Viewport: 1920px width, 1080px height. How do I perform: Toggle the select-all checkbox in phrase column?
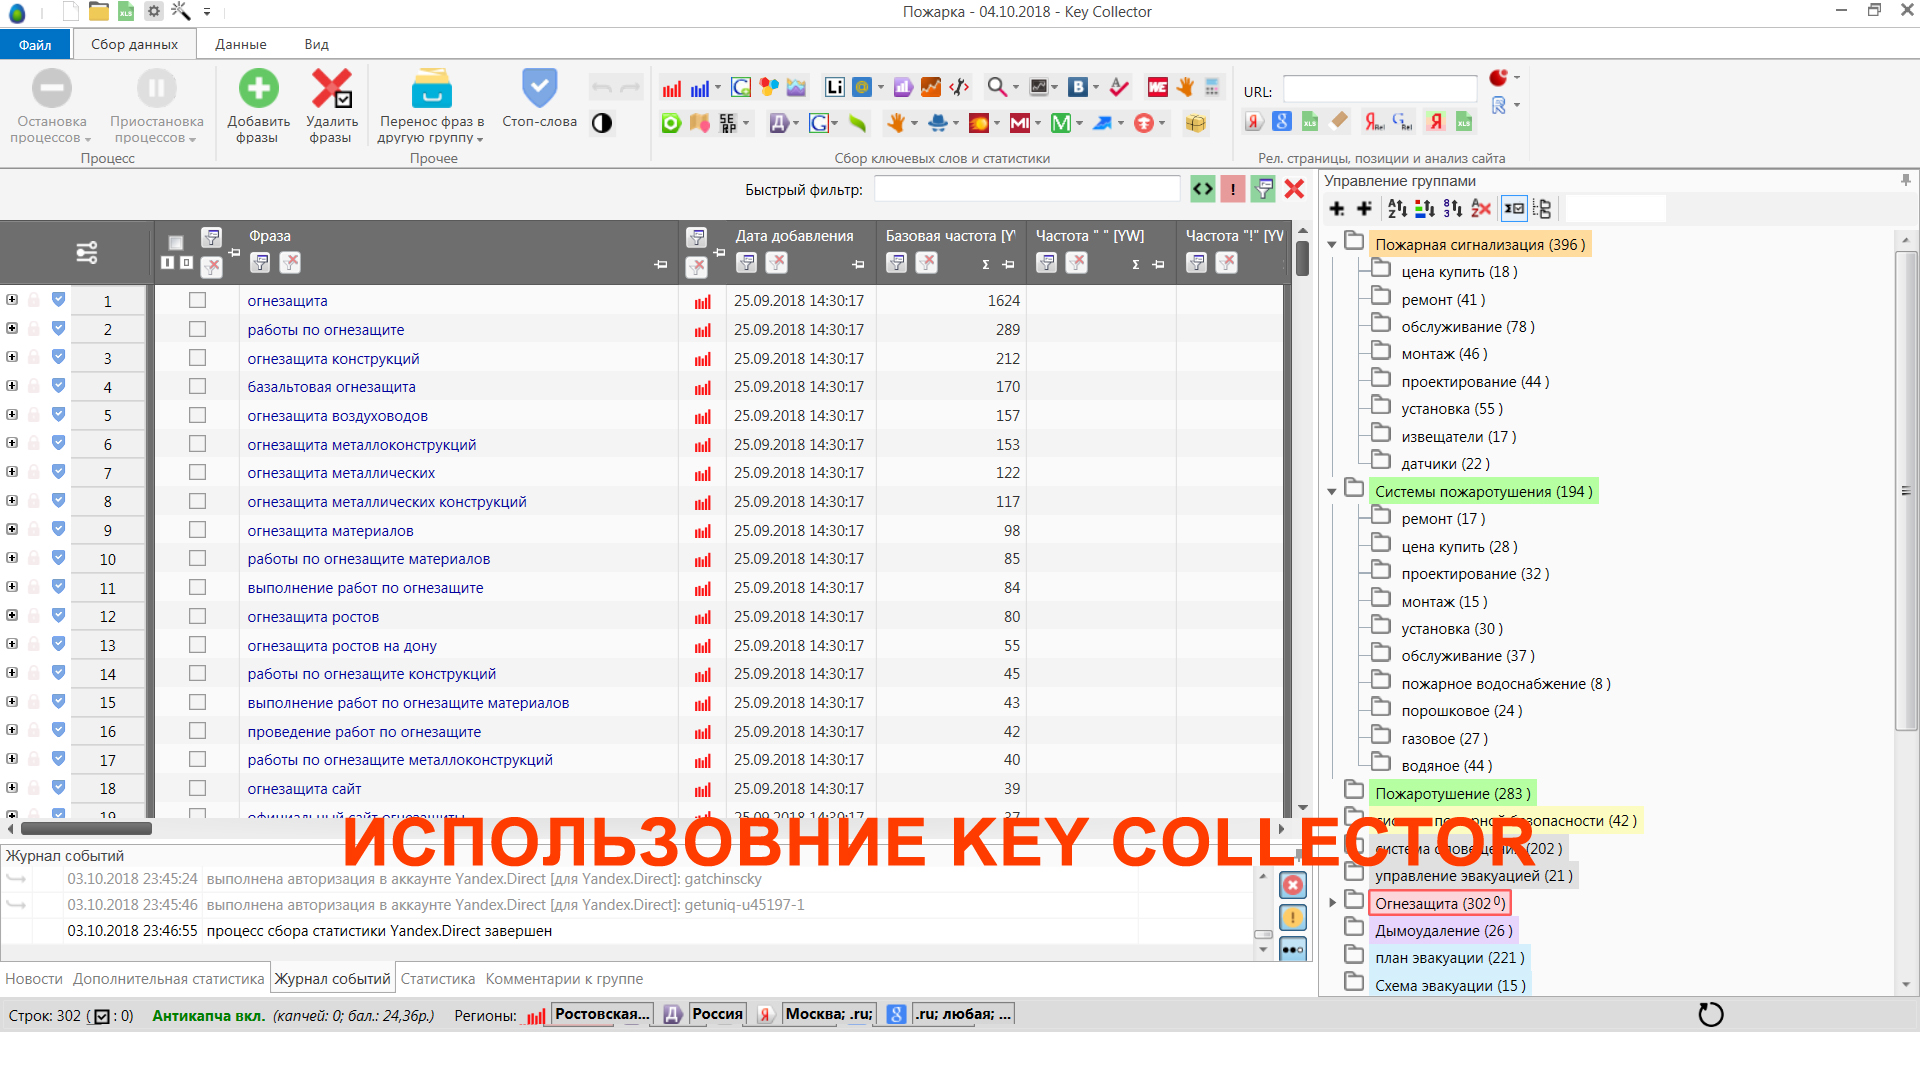click(x=175, y=243)
